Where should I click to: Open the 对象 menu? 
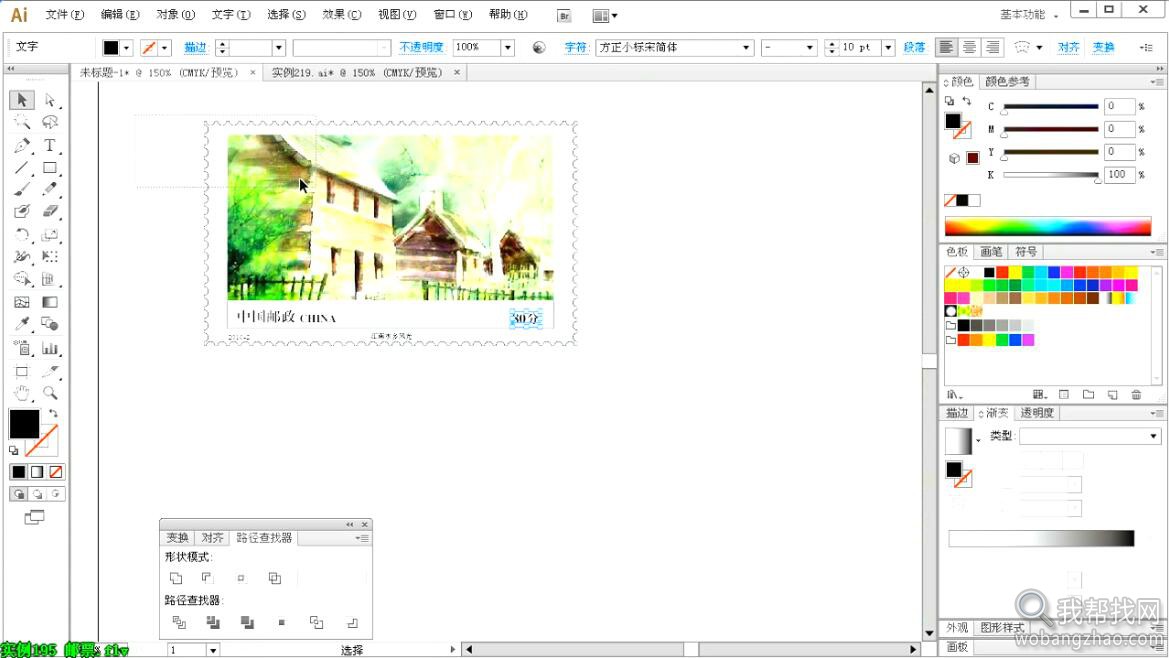[175, 14]
